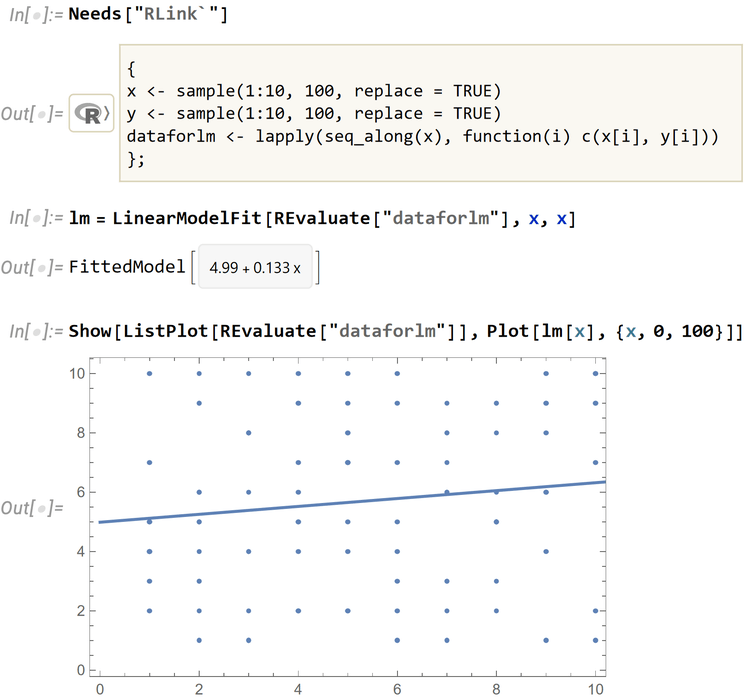Click inside the R code cell
This screenshot has height=699, width=750.
[430, 113]
